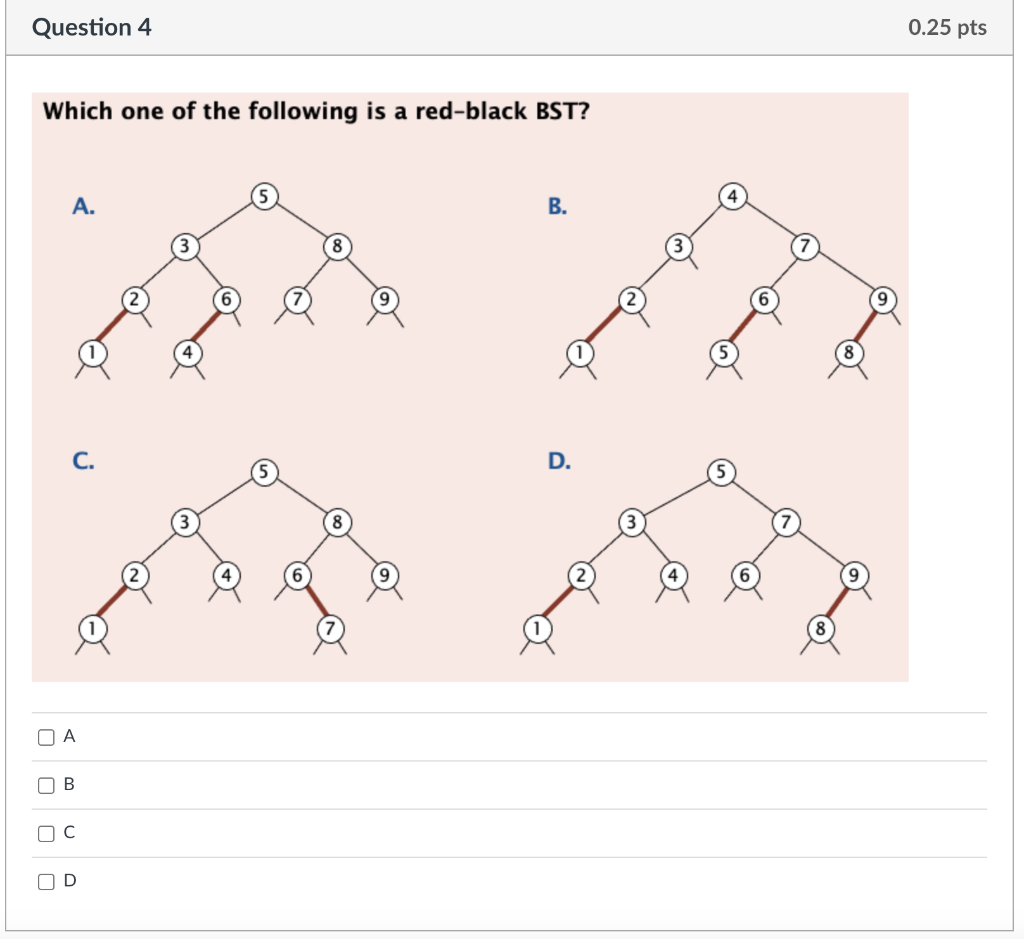Click the blue label B above its tree
The height and width of the screenshot is (939, 1024).
pyautogui.click(x=558, y=207)
